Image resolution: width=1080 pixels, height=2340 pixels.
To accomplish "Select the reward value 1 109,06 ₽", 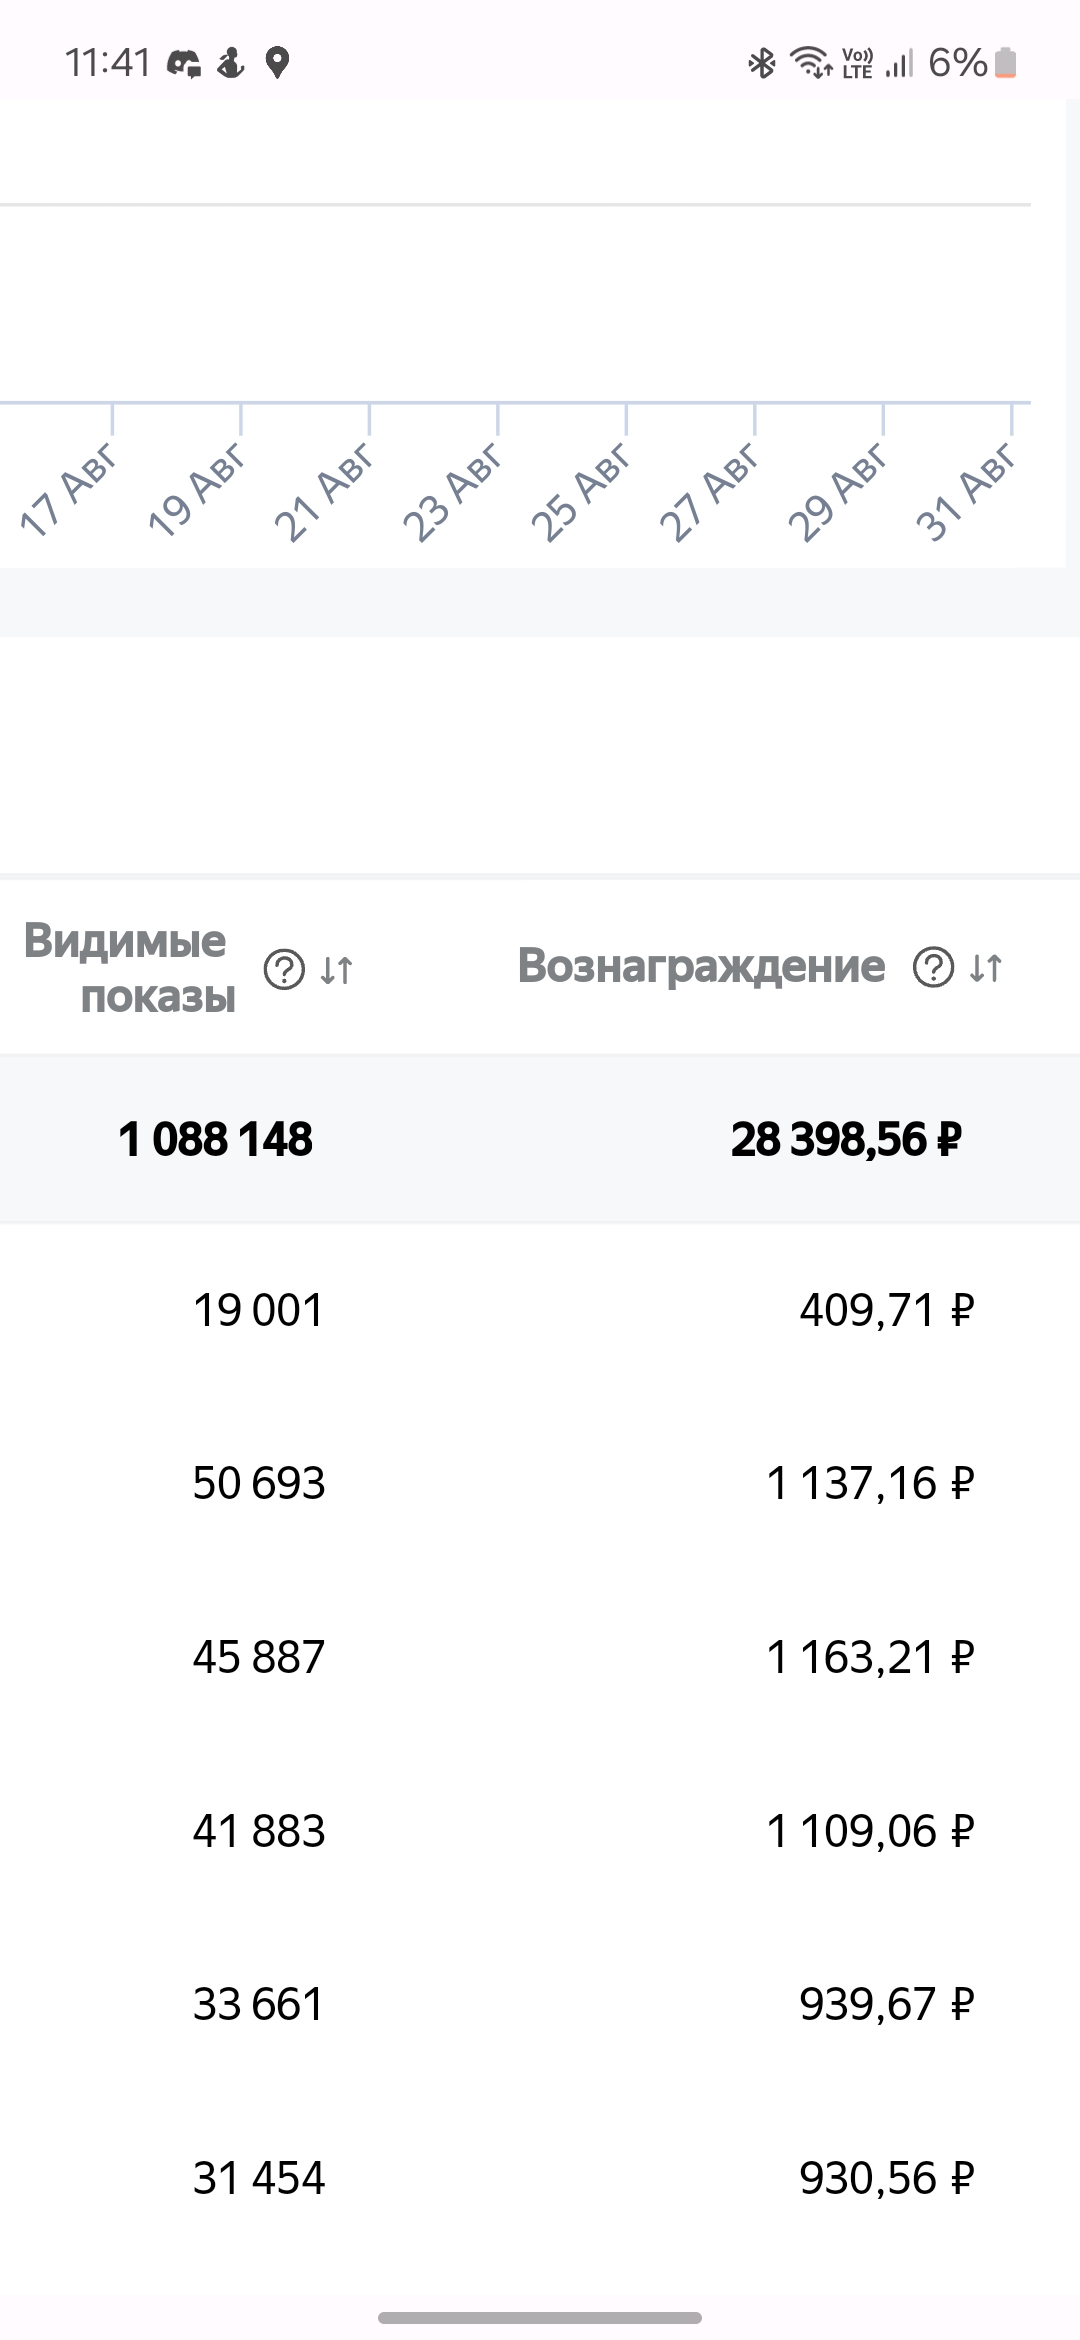I will point(870,1831).
